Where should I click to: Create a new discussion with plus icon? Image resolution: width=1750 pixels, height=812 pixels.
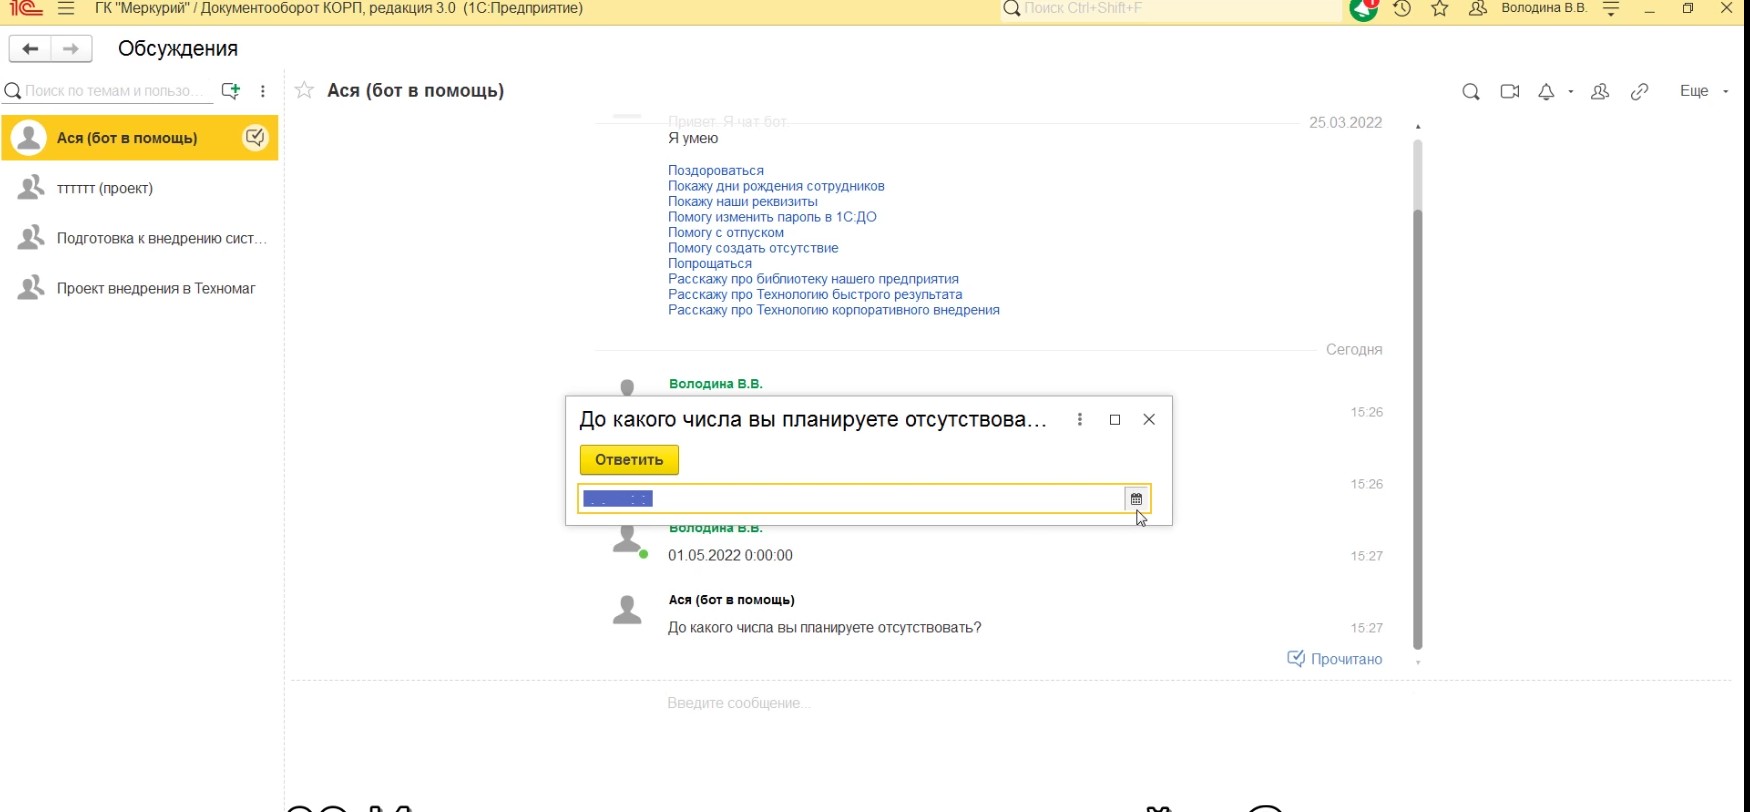click(x=231, y=91)
